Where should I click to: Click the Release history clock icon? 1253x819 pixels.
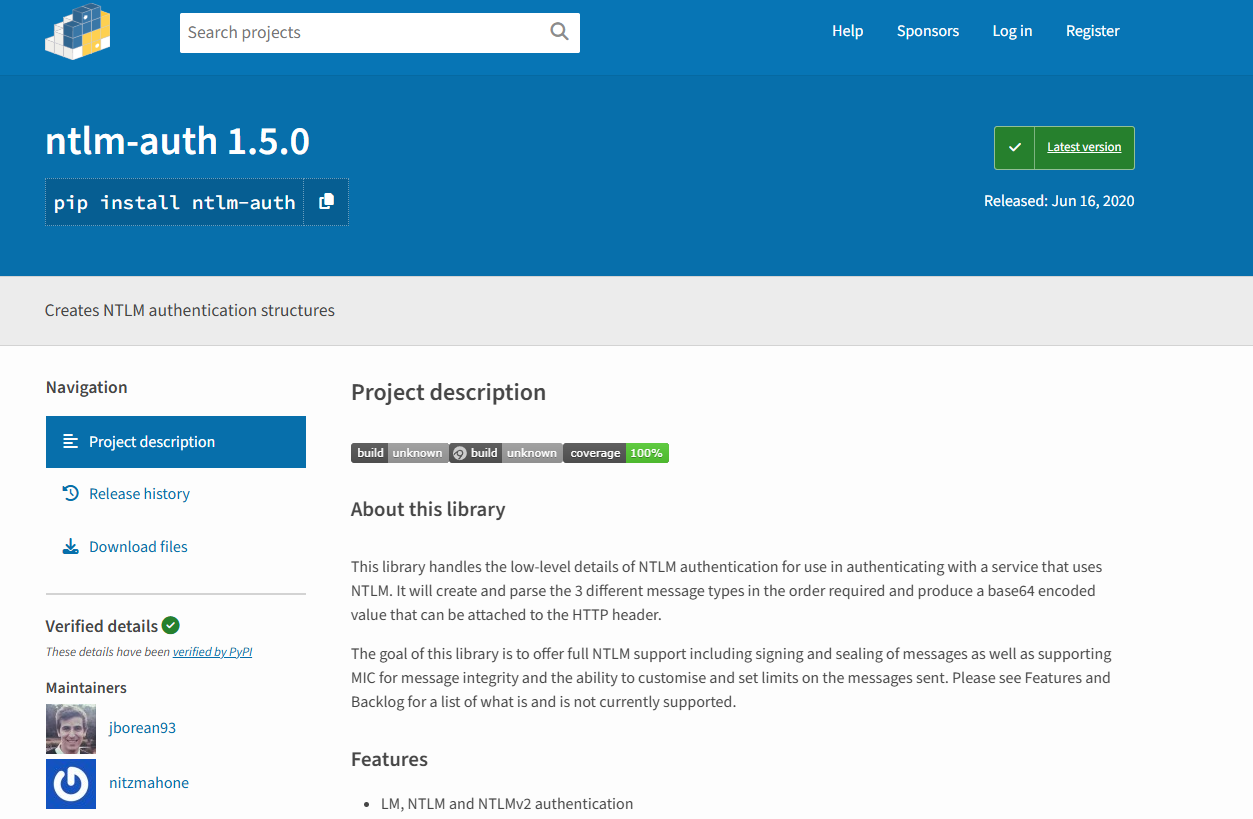coord(70,494)
